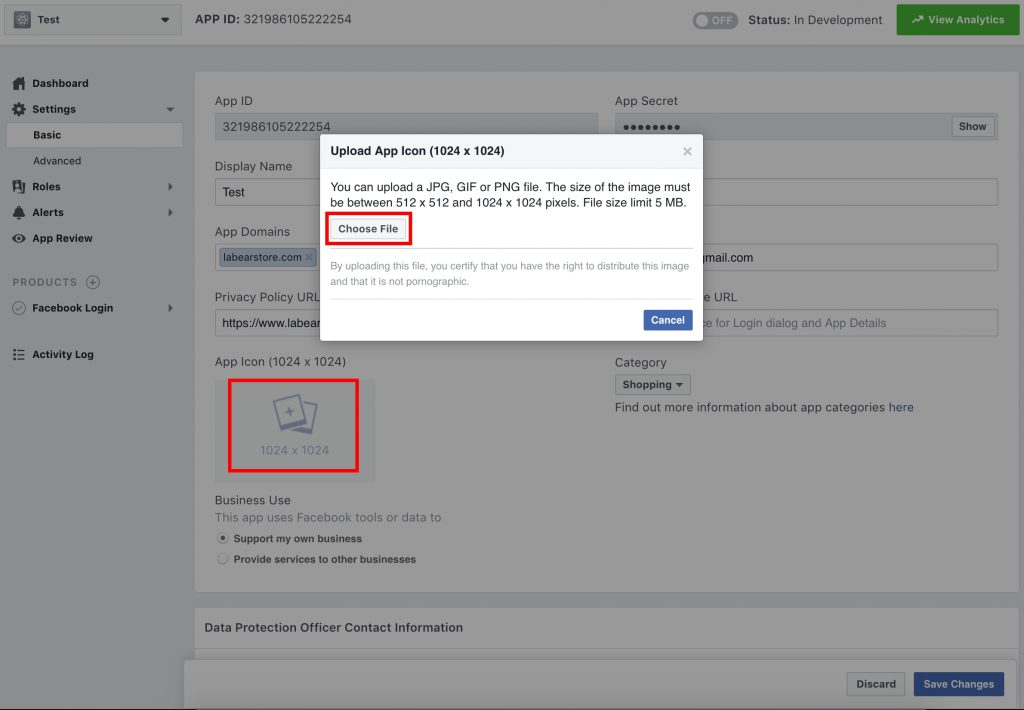Select Basic settings
The image size is (1024, 710).
click(x=95, y=135)
